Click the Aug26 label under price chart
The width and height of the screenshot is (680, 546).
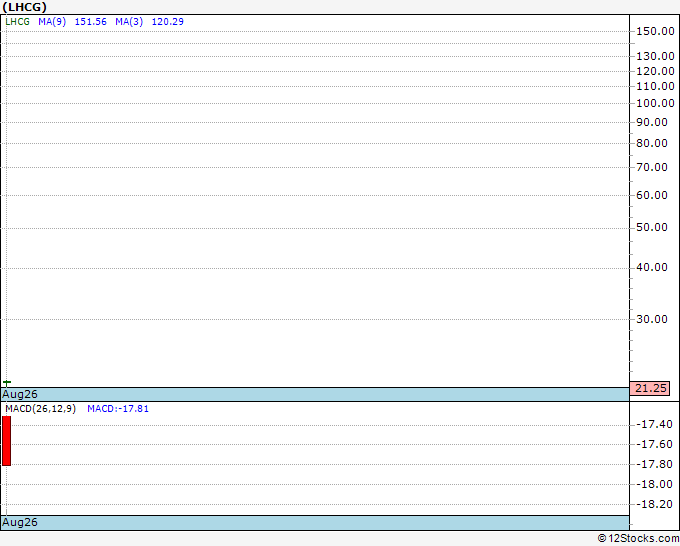[20, 394]
